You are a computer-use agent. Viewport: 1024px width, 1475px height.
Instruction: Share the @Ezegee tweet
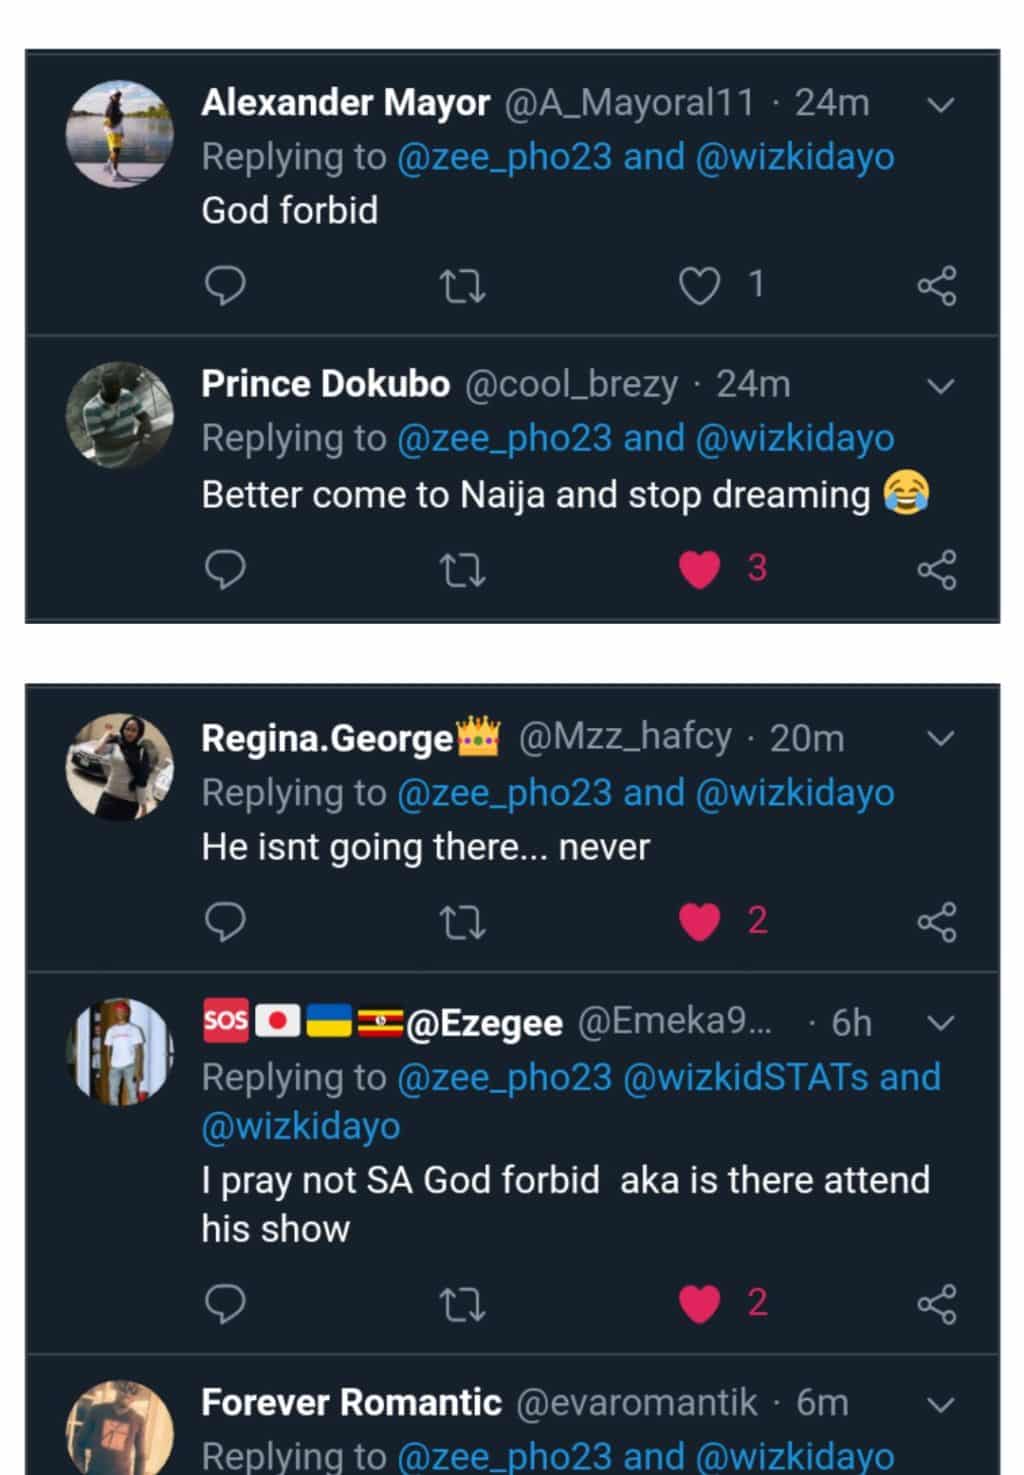[937, 1304]
